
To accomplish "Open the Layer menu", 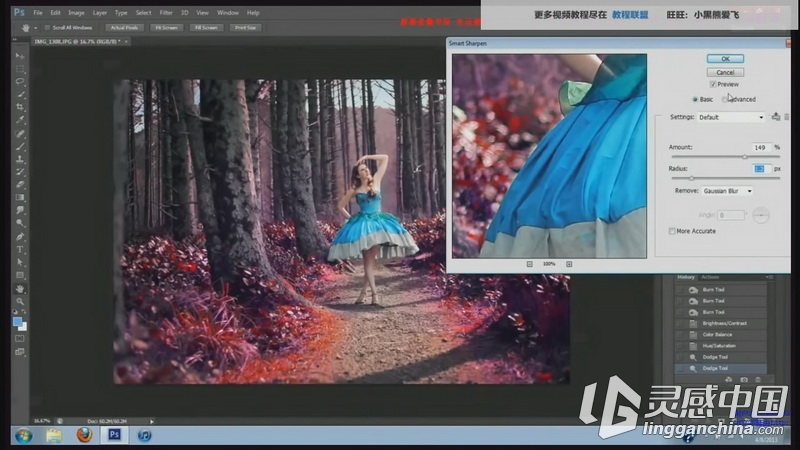I will coord(99,13).
